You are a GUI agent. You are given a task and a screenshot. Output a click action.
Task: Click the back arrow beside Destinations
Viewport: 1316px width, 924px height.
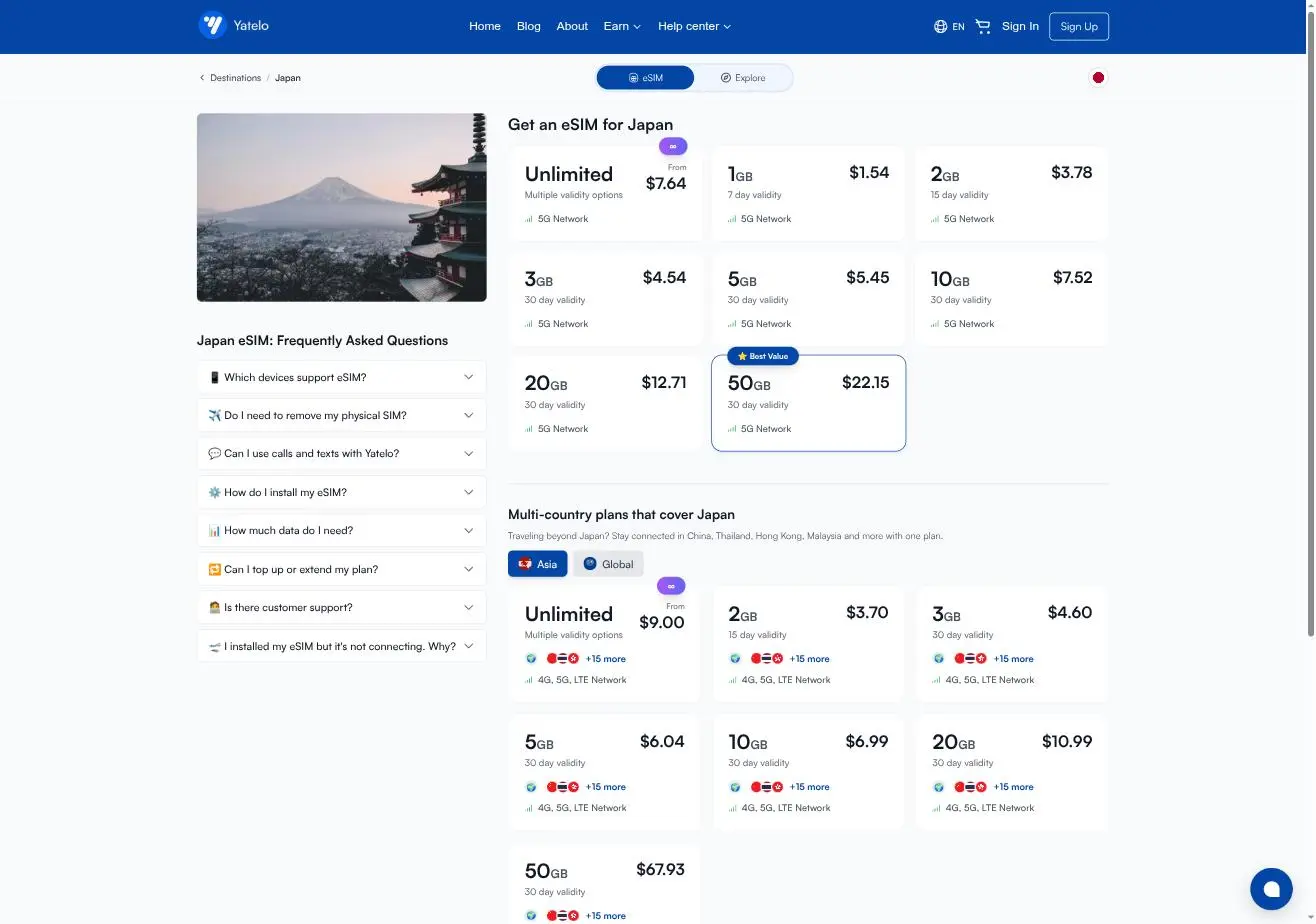pyautogui.click(x=202, y=78)
